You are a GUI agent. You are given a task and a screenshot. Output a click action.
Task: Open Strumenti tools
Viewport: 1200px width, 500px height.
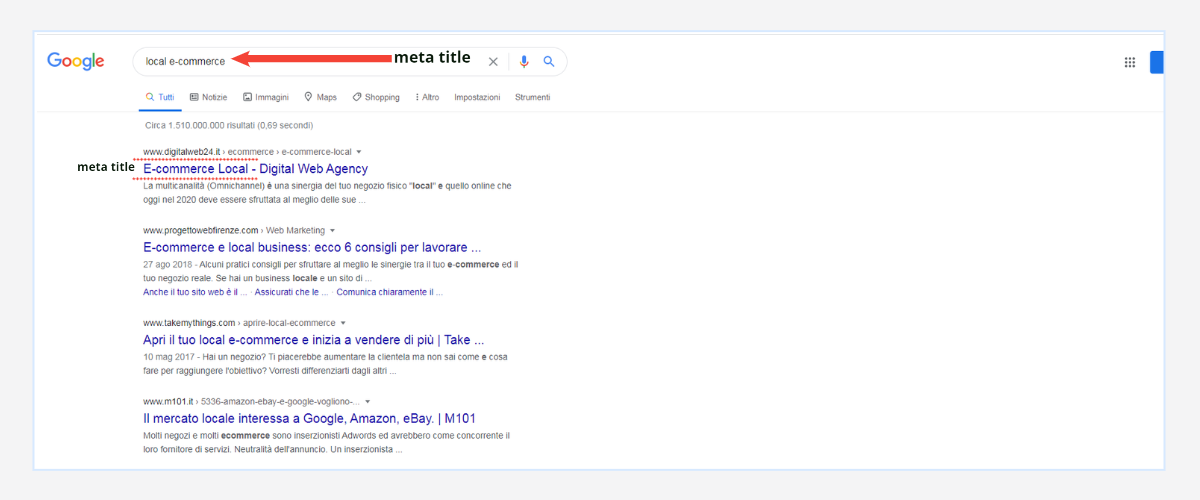click(532, 97)
